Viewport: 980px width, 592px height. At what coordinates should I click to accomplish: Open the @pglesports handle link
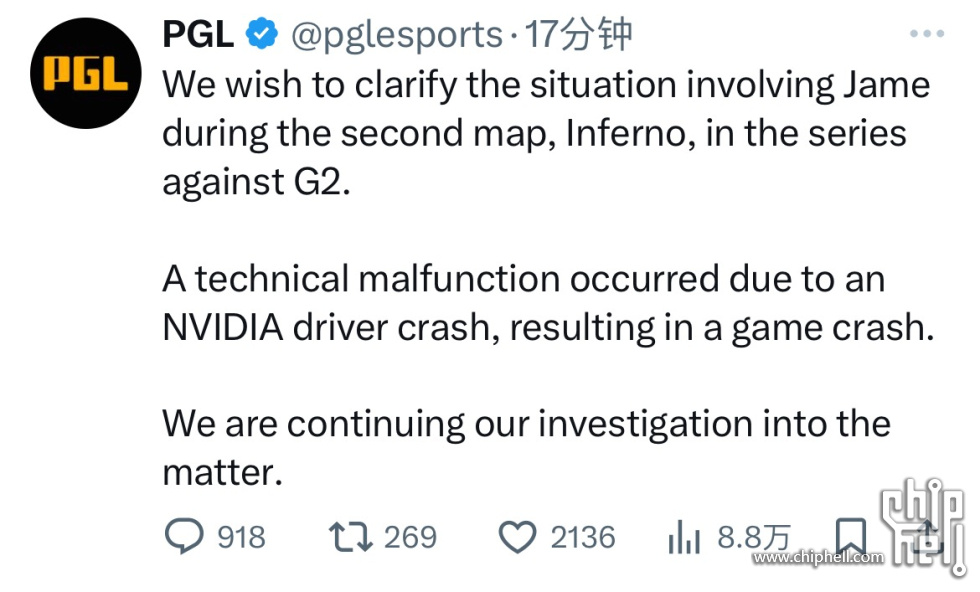click(x=397, y=35)
